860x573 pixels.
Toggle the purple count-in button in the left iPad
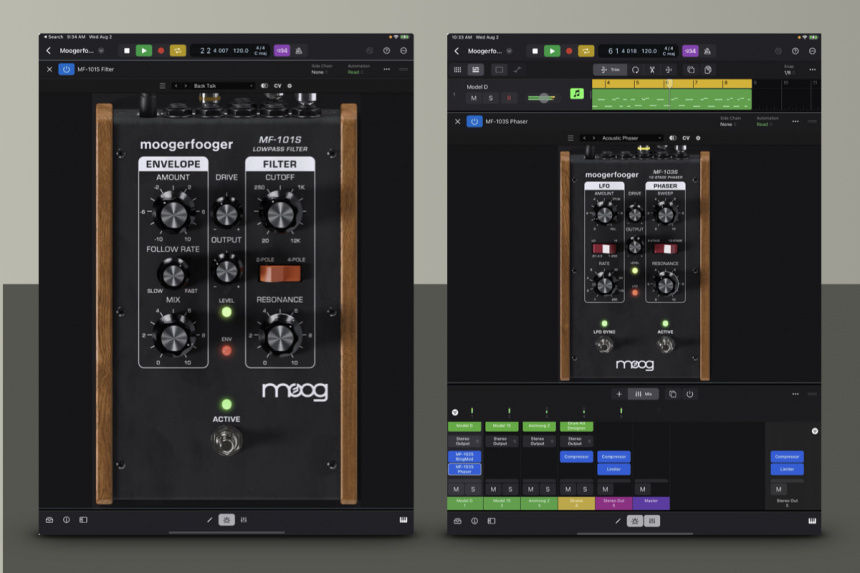click(282, 50)
